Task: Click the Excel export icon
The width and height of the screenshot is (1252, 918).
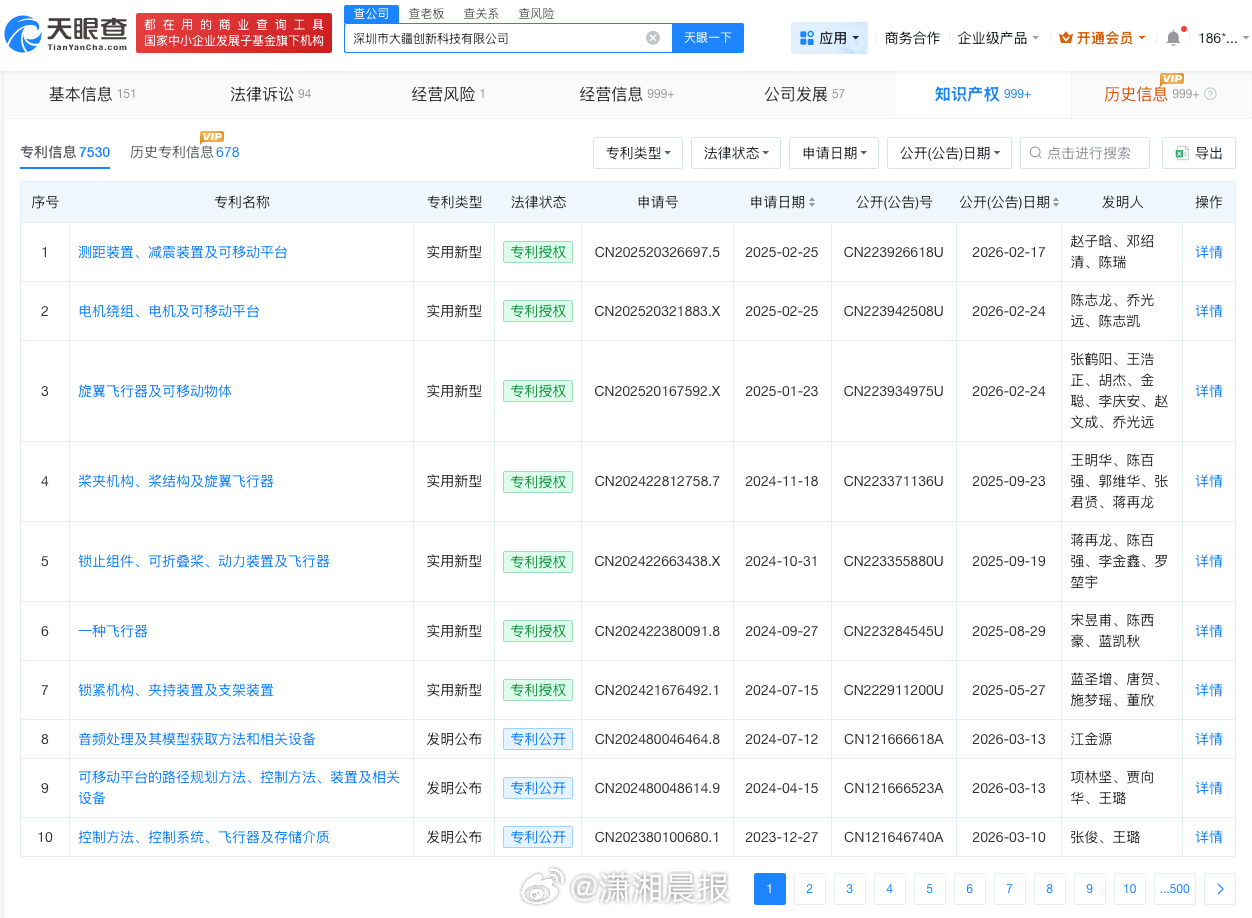Action: tap(1181, 153)
